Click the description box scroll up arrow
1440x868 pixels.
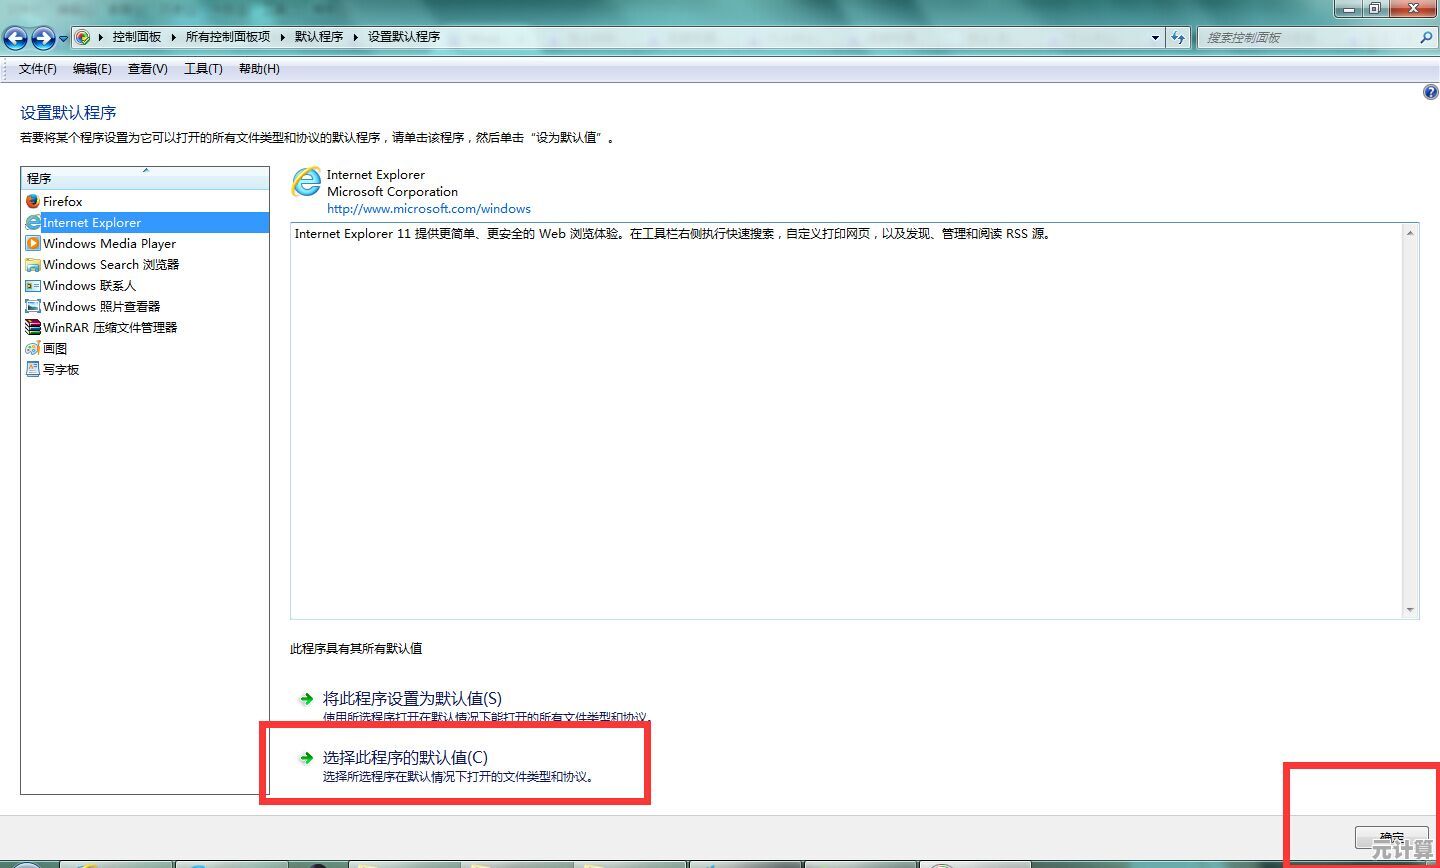1410,233
